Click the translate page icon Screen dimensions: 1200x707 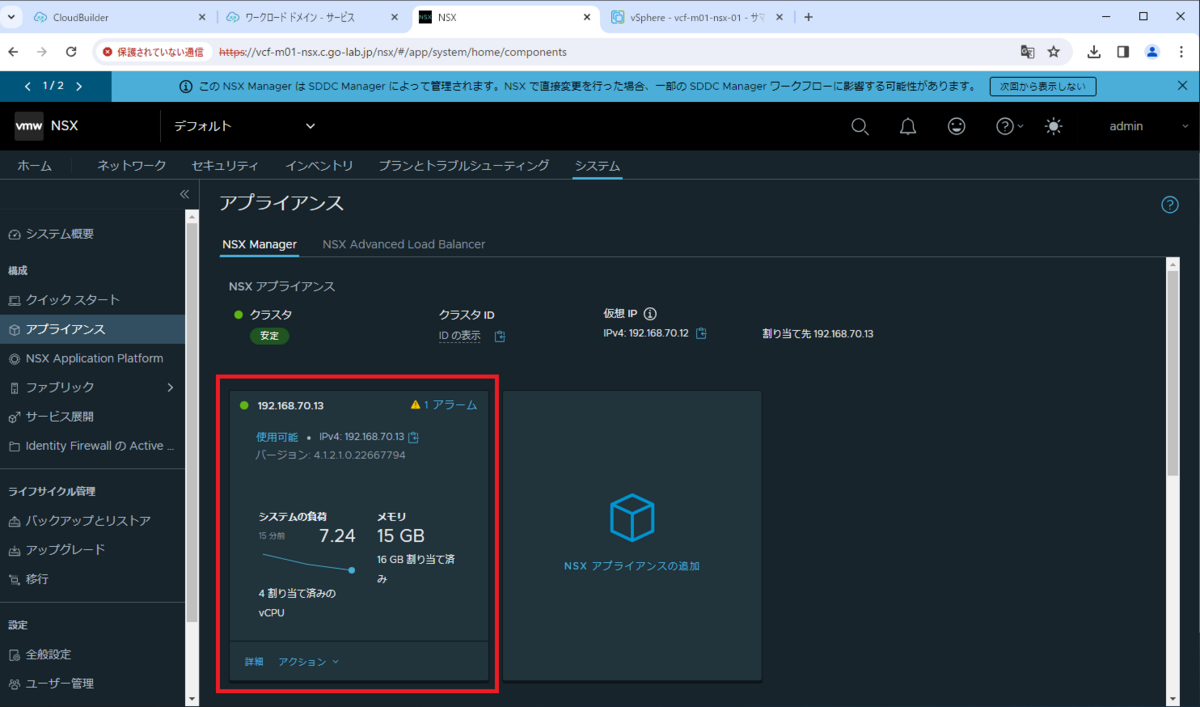click(x=1027, y=52)
